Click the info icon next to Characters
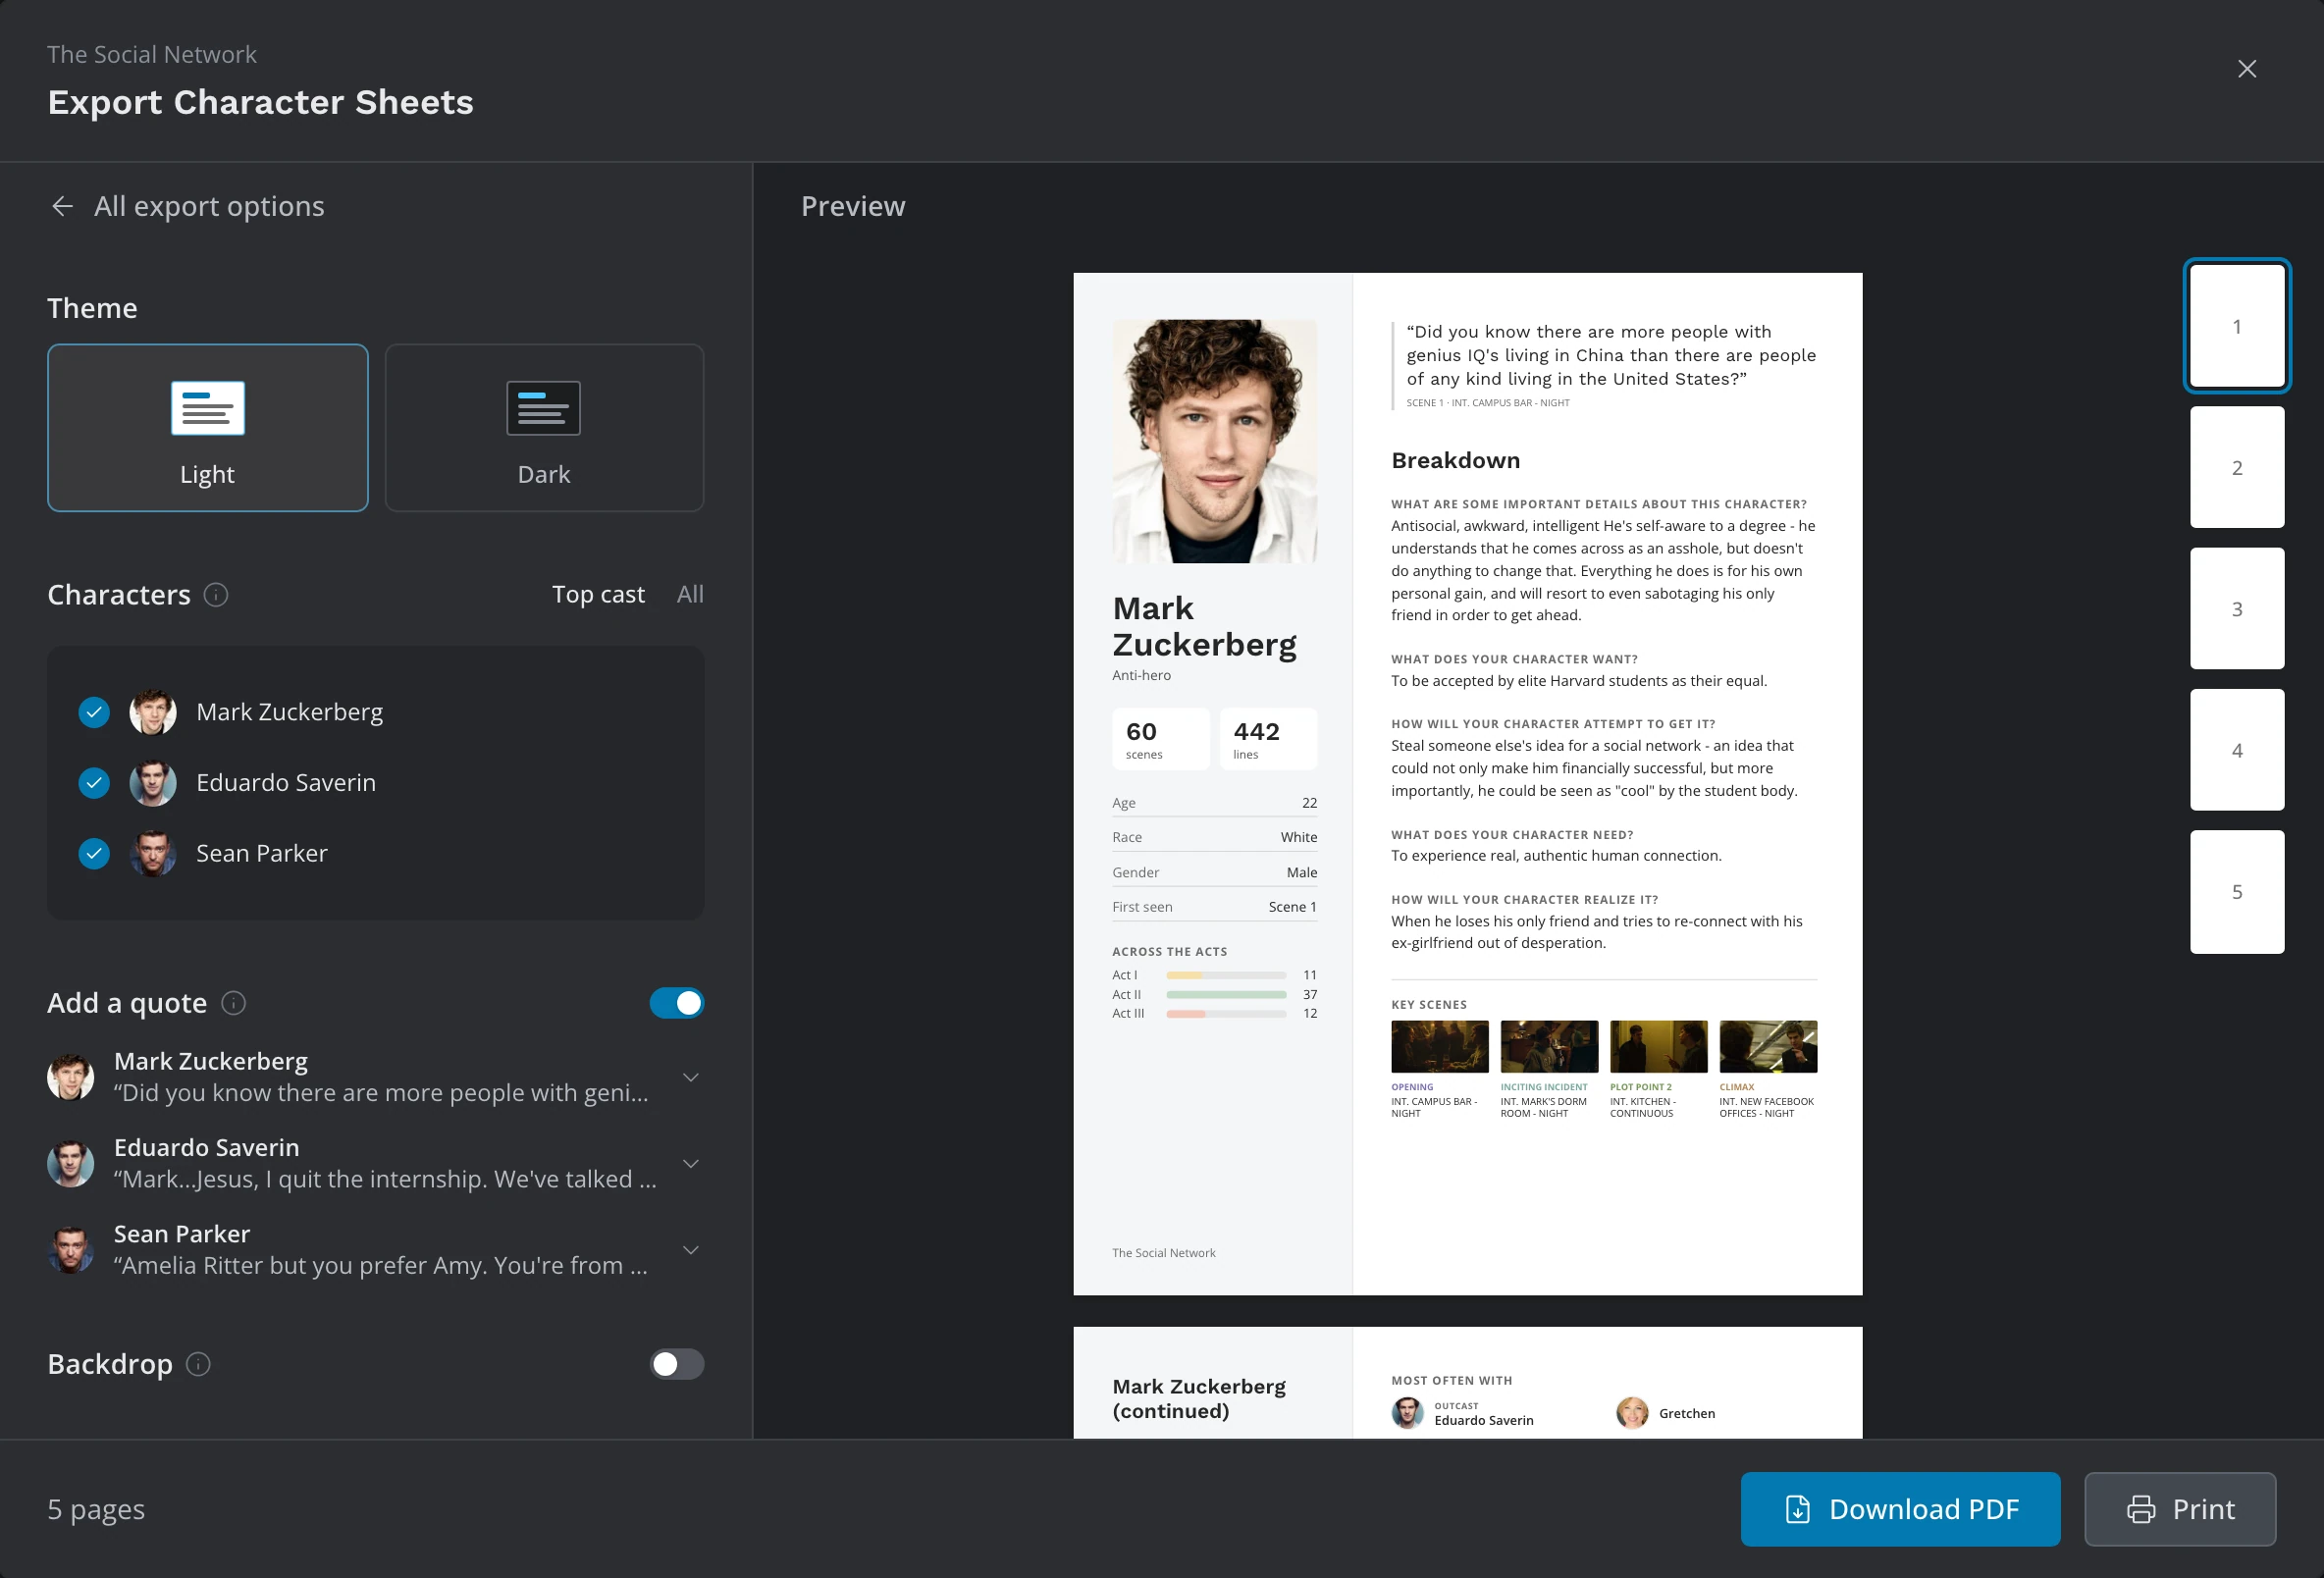Screen dimensions: 2324x1578 click(216, 595)
